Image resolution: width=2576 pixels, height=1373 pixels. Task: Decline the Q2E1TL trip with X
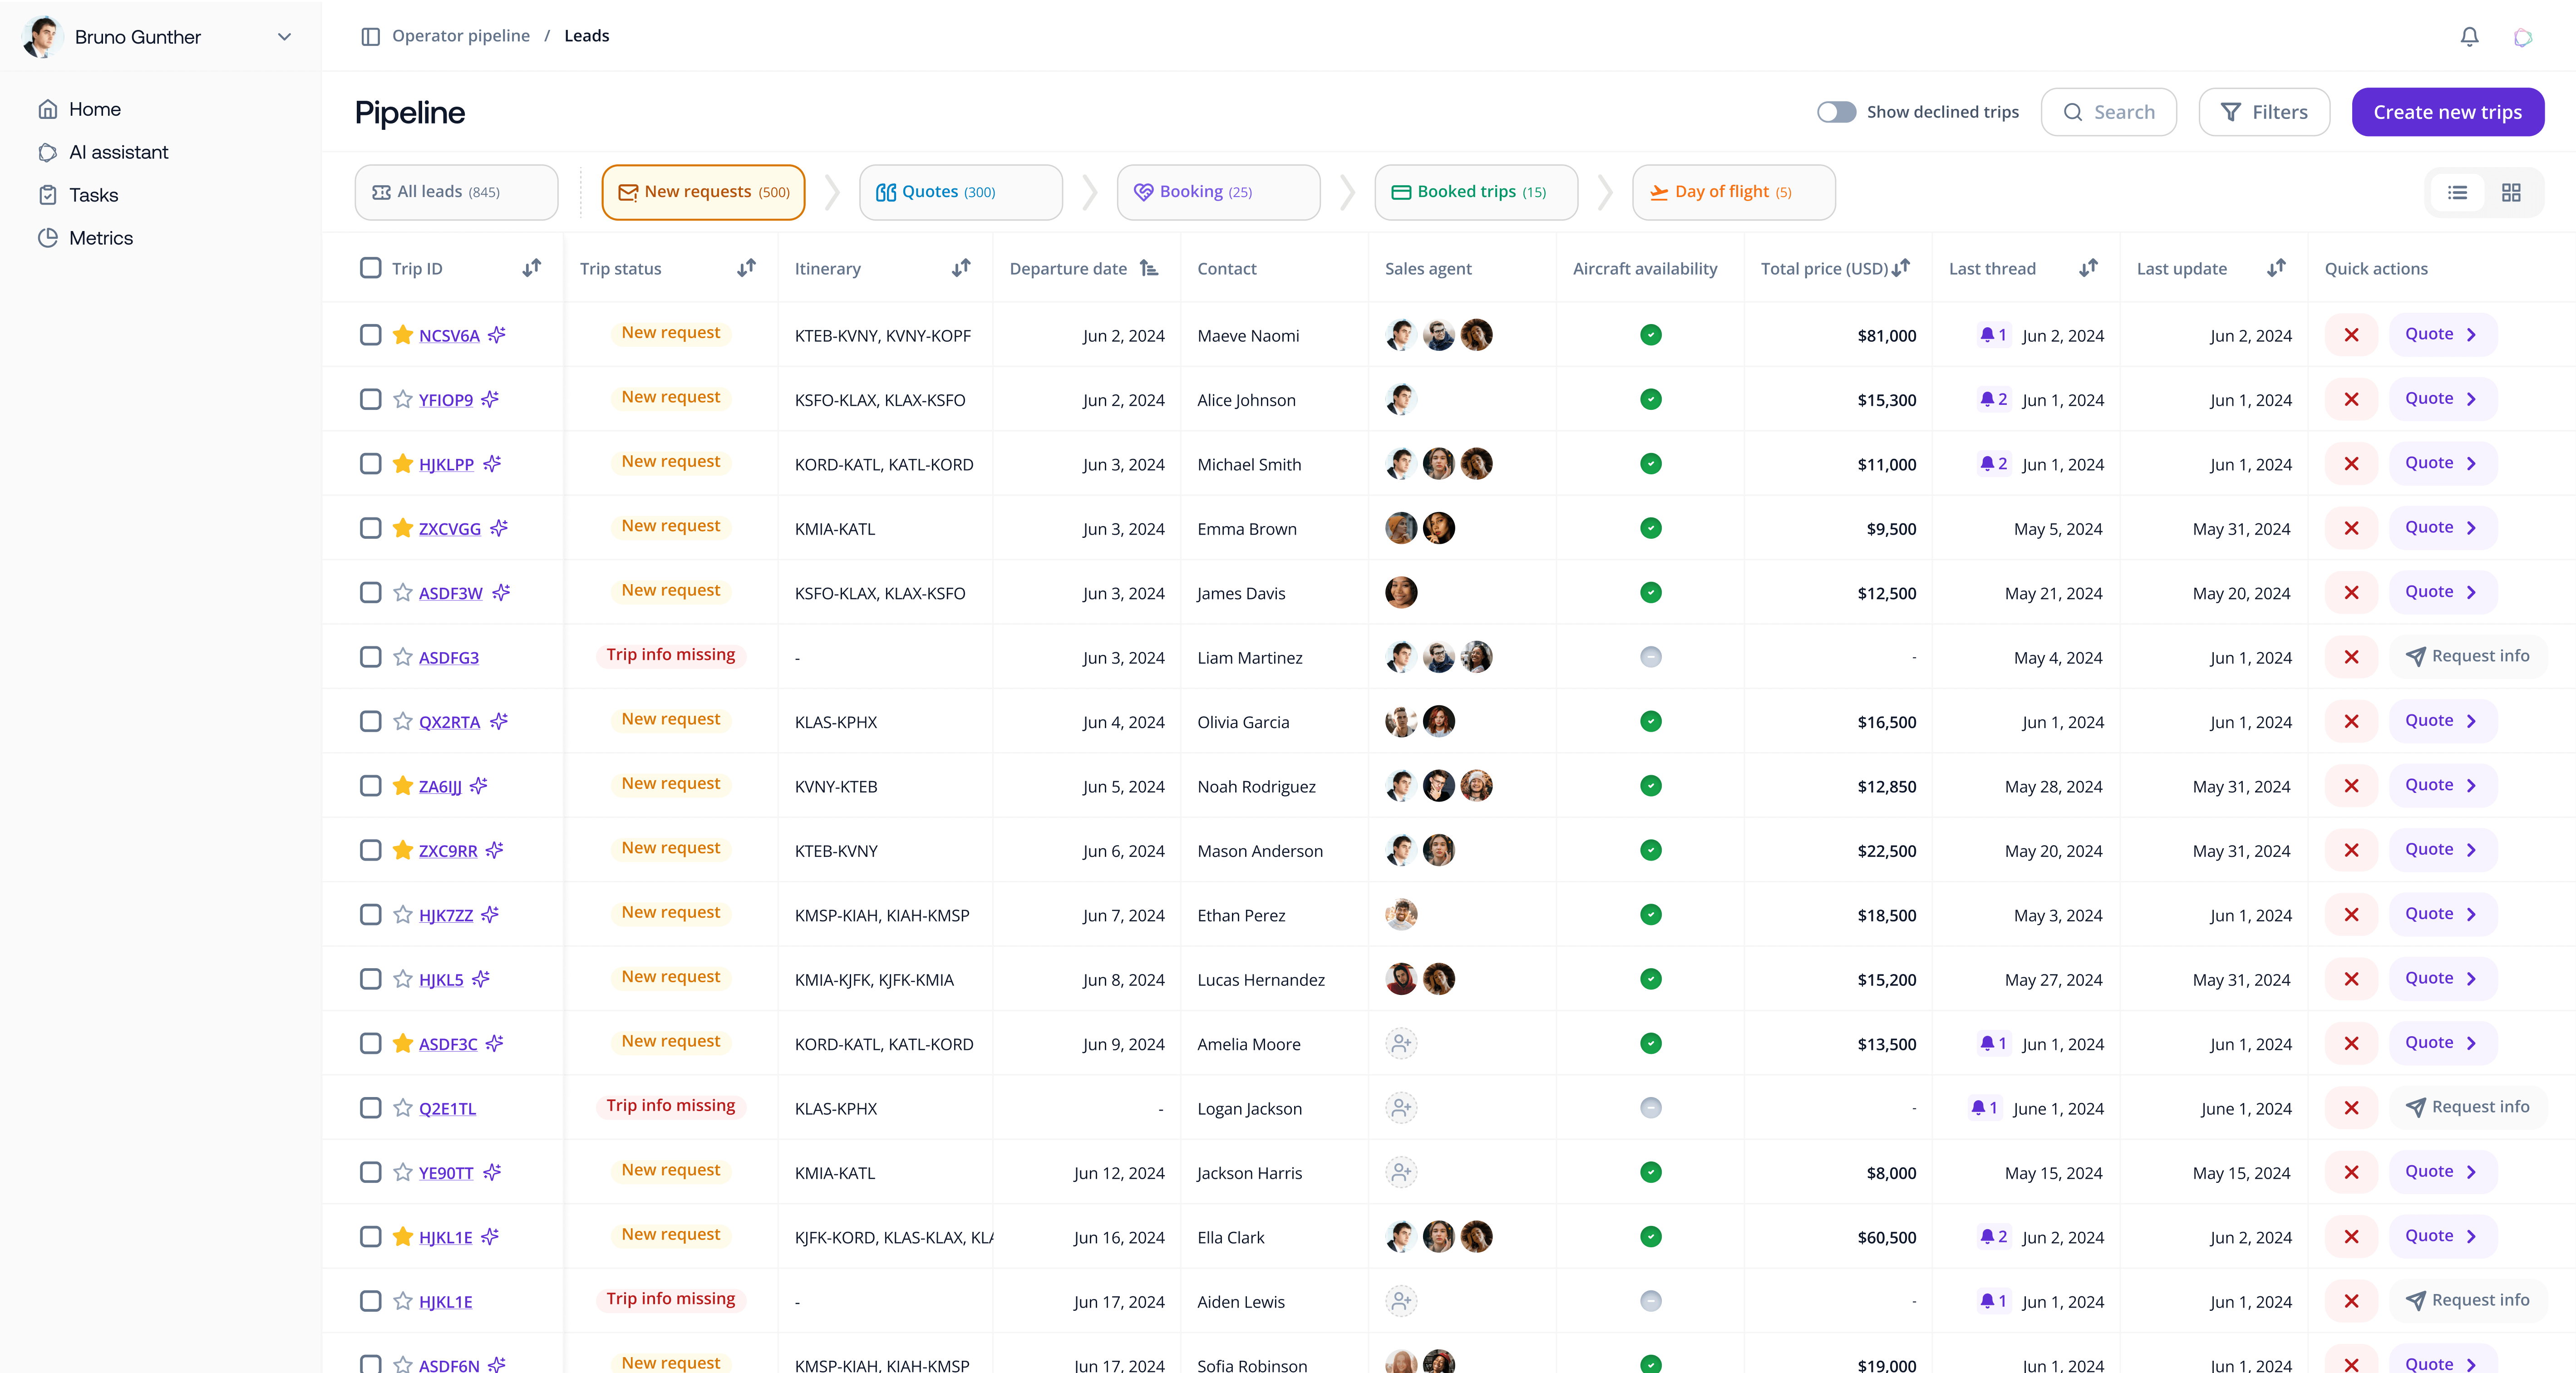[2351, 1108]
